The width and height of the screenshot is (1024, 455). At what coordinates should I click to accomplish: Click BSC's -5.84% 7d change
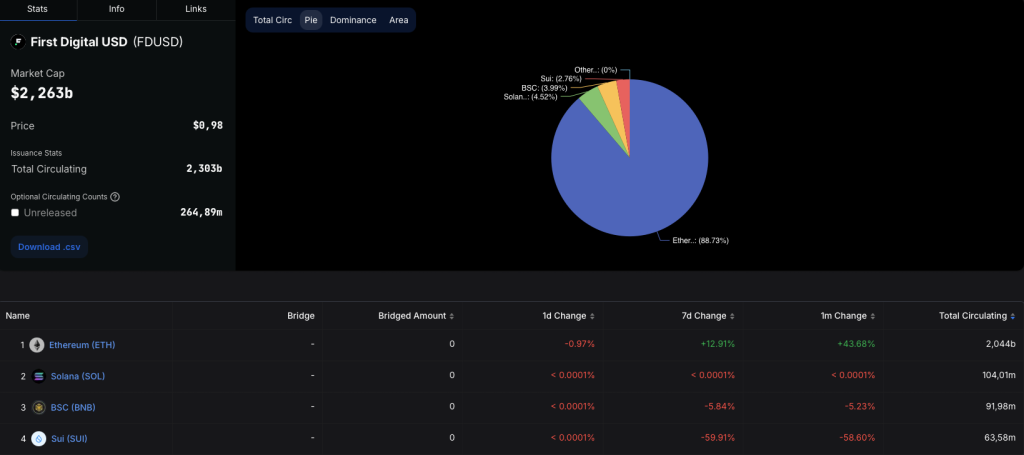719,407
